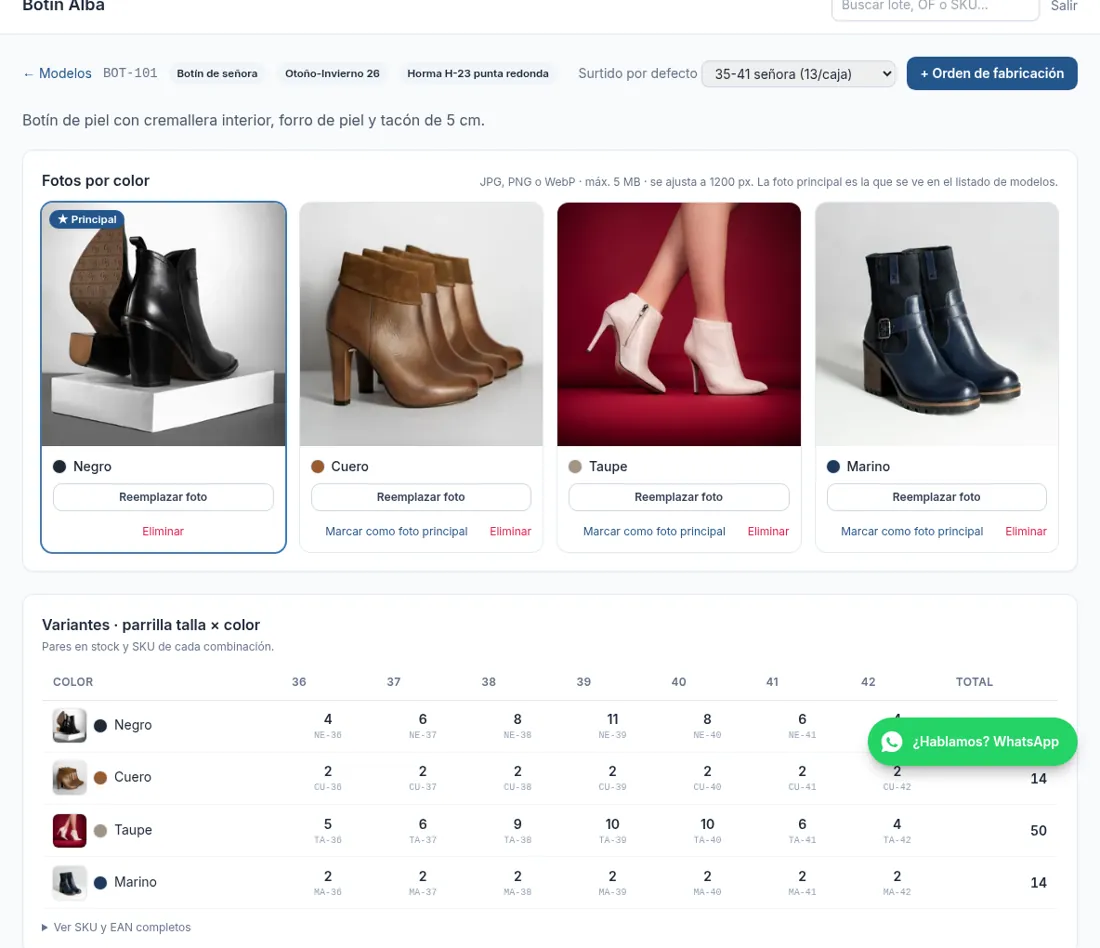Delete the Taupe photo
Image resolution: width=1100 pixels, height=948 pixels.
pyautogui.click(x=768, y=531)
